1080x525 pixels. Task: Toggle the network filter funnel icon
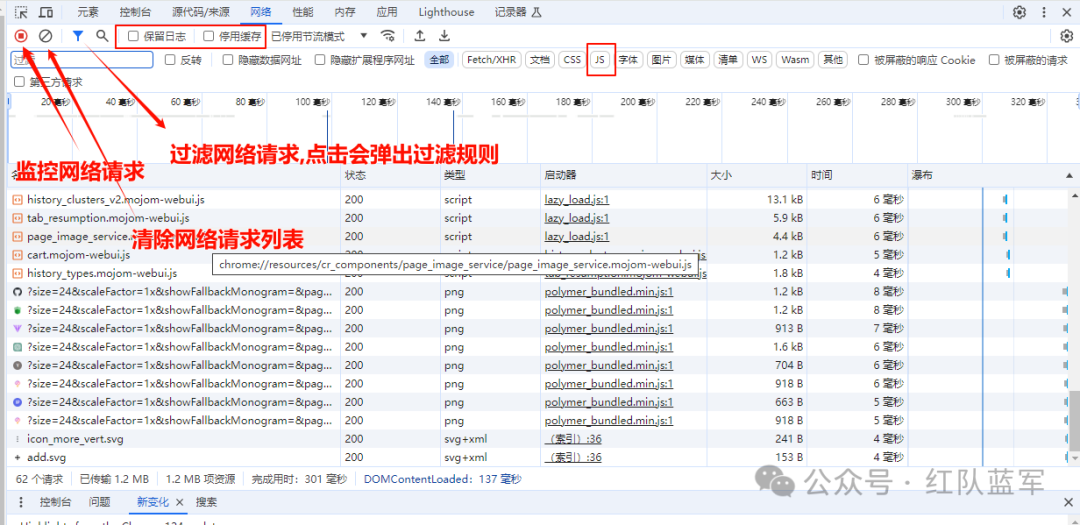point(78,36)
